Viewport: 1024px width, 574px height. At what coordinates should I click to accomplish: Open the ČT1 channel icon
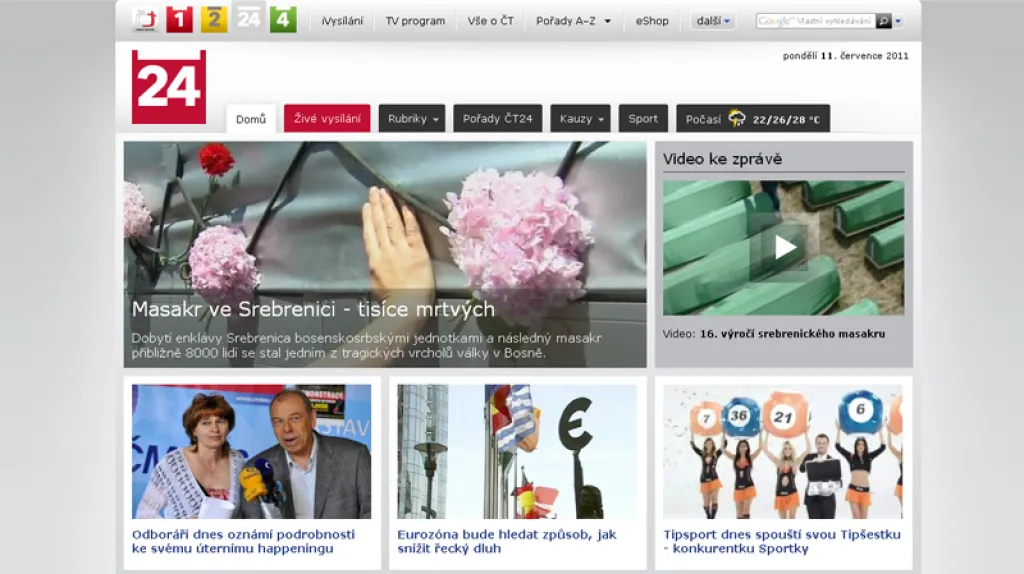click(x=179, y=20)
